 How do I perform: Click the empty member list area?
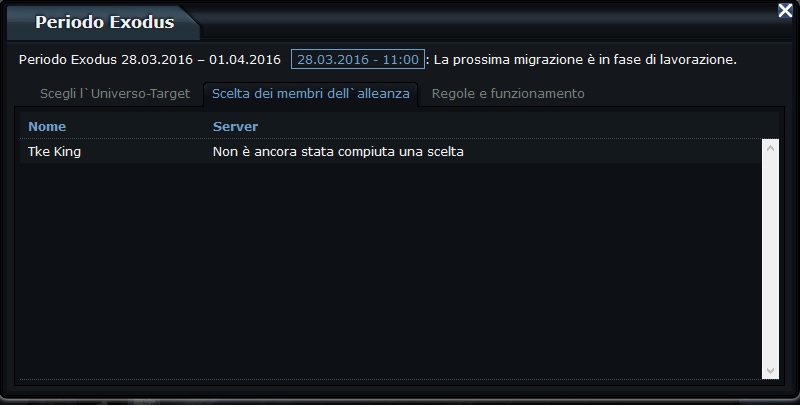[391, 271]
